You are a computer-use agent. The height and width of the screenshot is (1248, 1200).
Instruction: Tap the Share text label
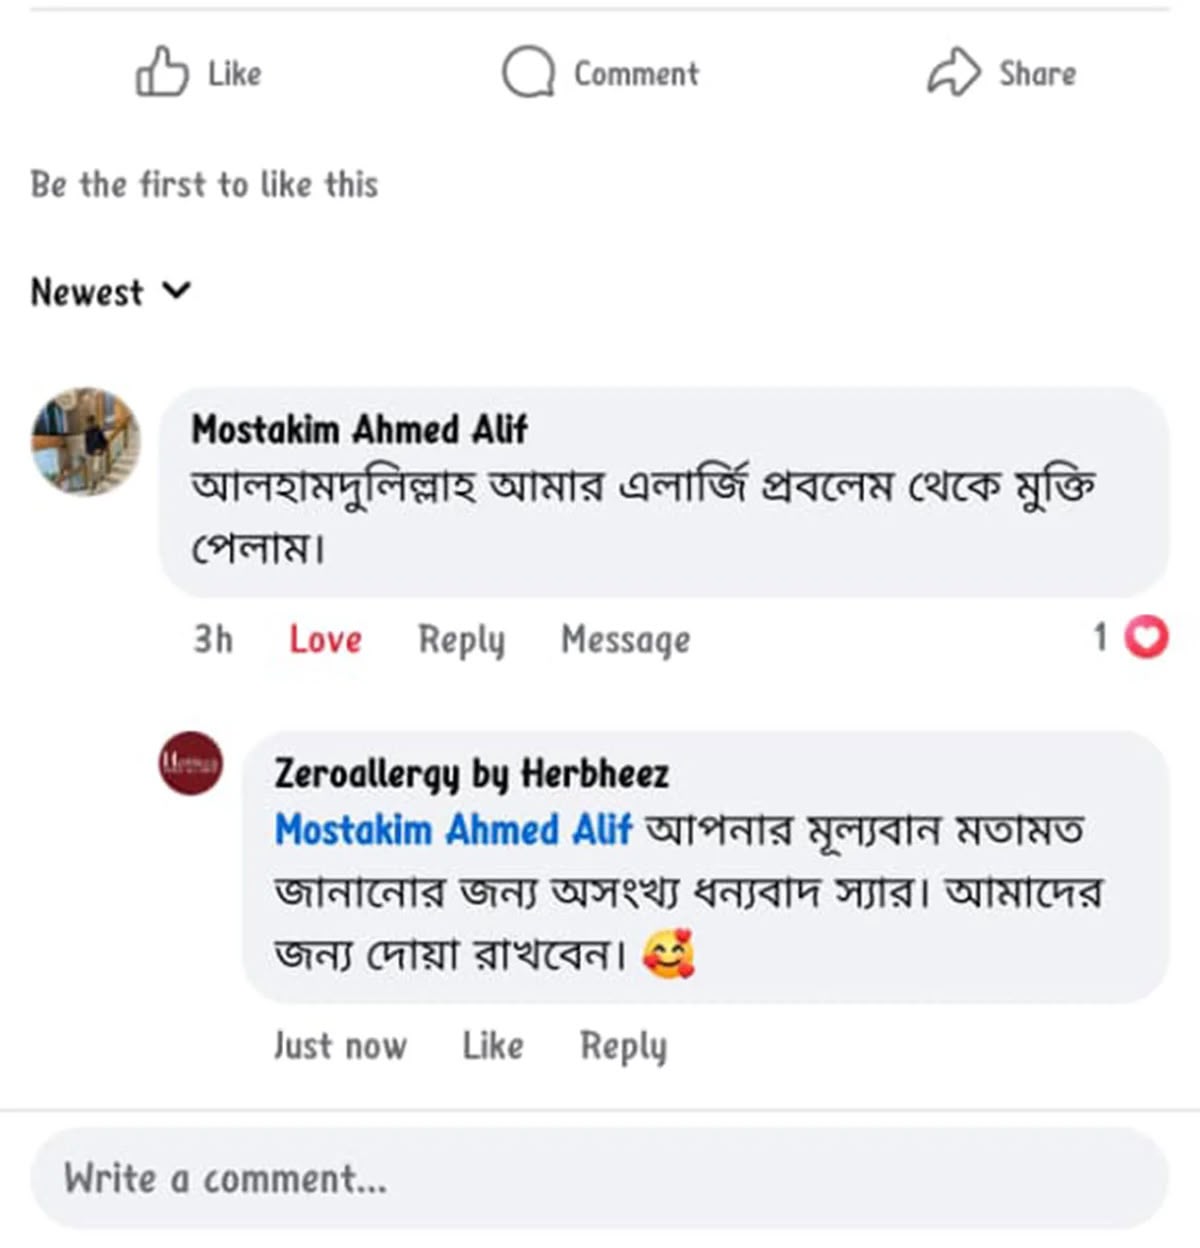click(x=1037, y=73)
